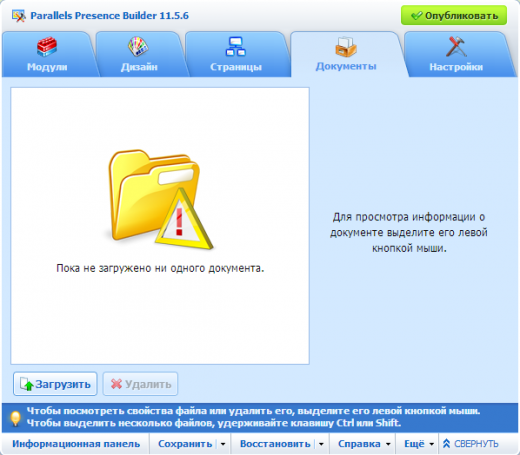Open Информационная панель link

click(76, 444)
